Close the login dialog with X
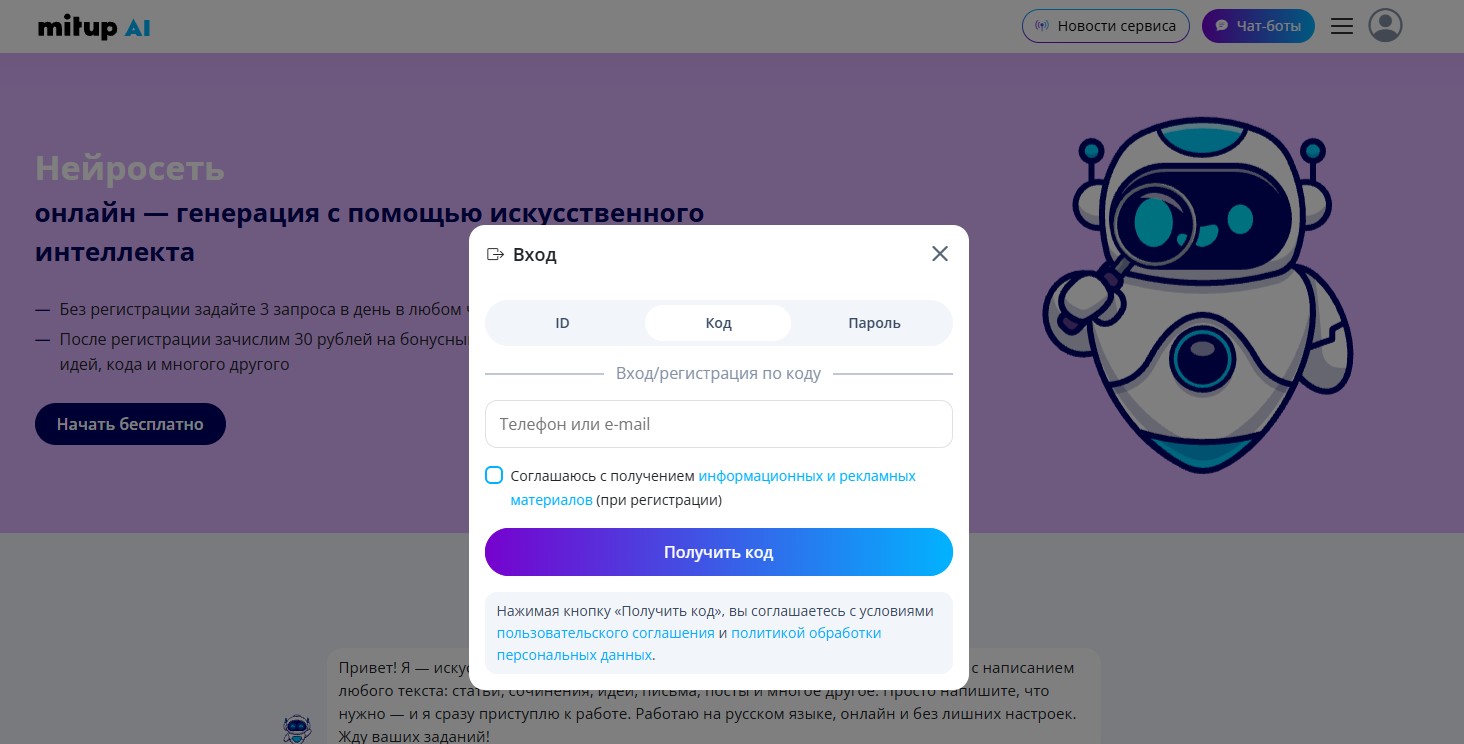 pyautogui.click(x=939, y=254)
